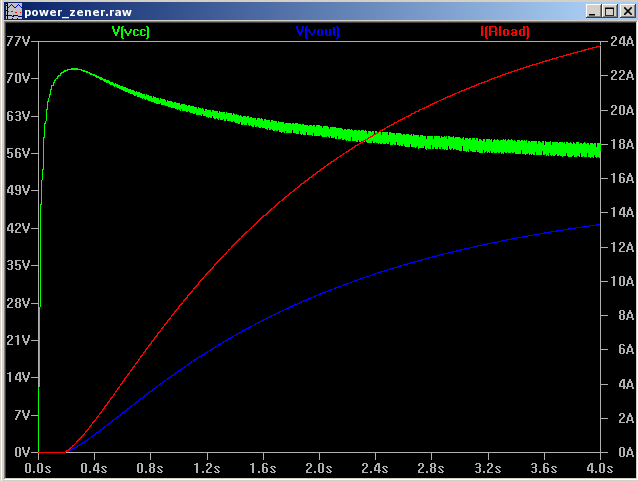Click the 3.6s time axis label
Screen dimensions: 638x481
pos(544,468)
